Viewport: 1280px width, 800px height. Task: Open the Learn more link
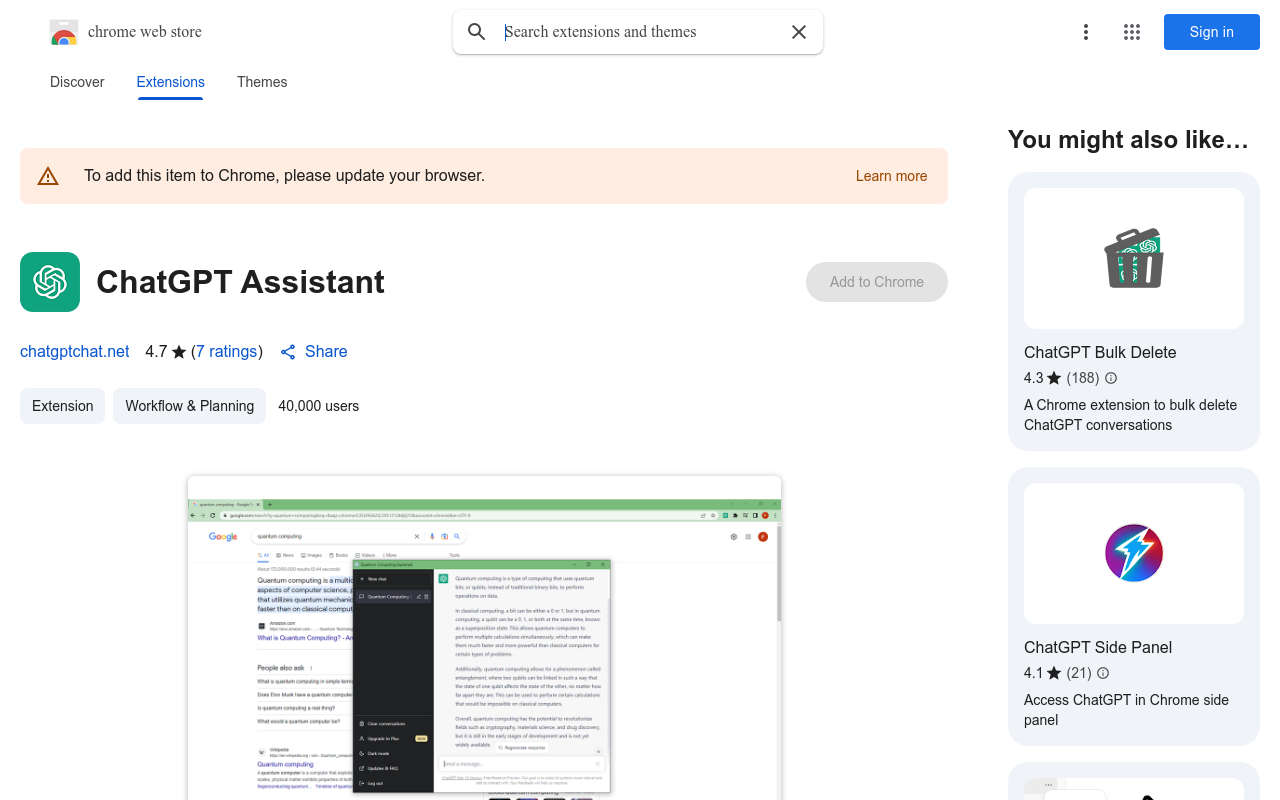(x=891, y=176)
